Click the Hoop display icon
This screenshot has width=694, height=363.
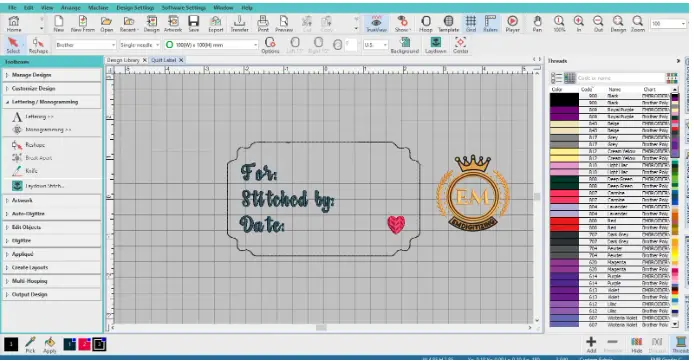tap(426, 23)
